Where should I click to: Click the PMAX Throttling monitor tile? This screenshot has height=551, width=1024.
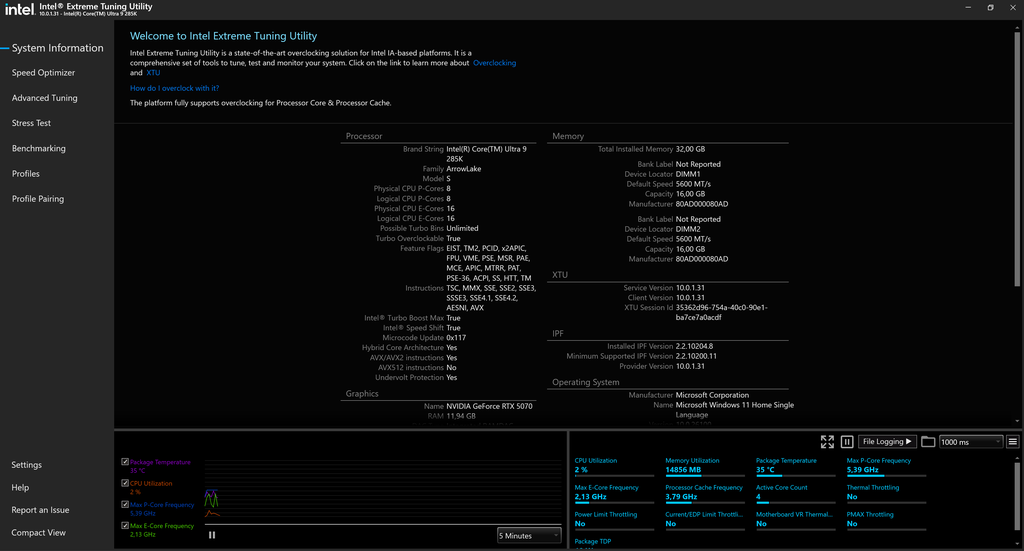pyautogui.click(x=886, y=520)
